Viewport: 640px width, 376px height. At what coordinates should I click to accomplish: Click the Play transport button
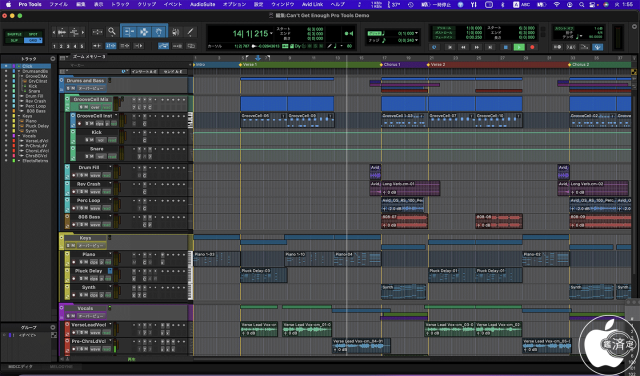(519, 47)
